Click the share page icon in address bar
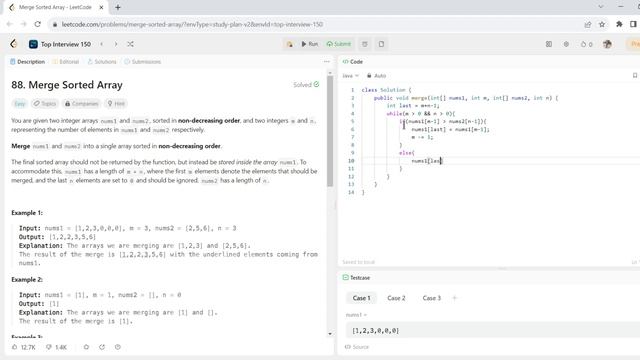The image size is (640, 360). (588, 24)
